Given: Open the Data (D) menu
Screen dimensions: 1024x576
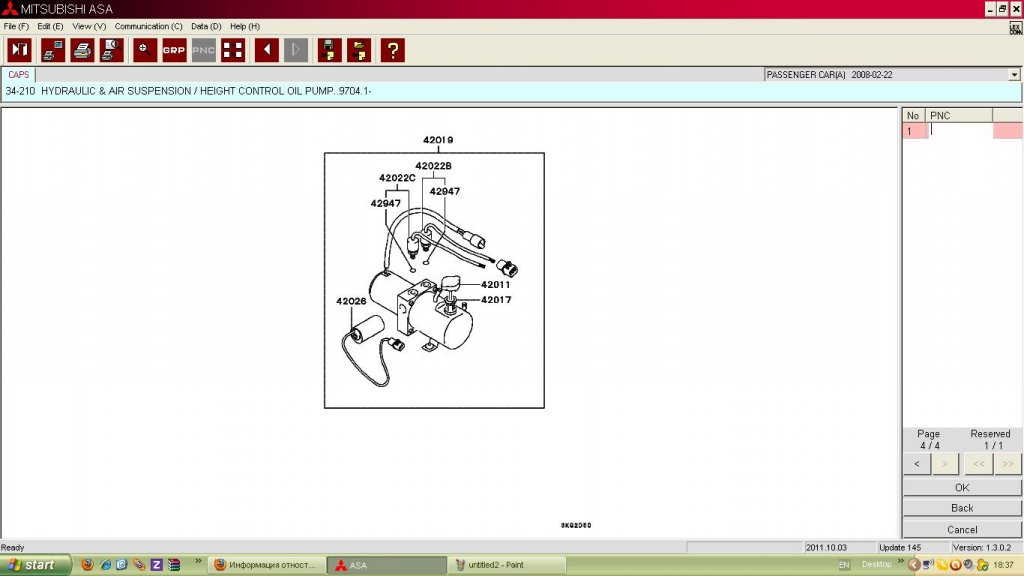Looking at the screenshot, I should click(206, 27).
